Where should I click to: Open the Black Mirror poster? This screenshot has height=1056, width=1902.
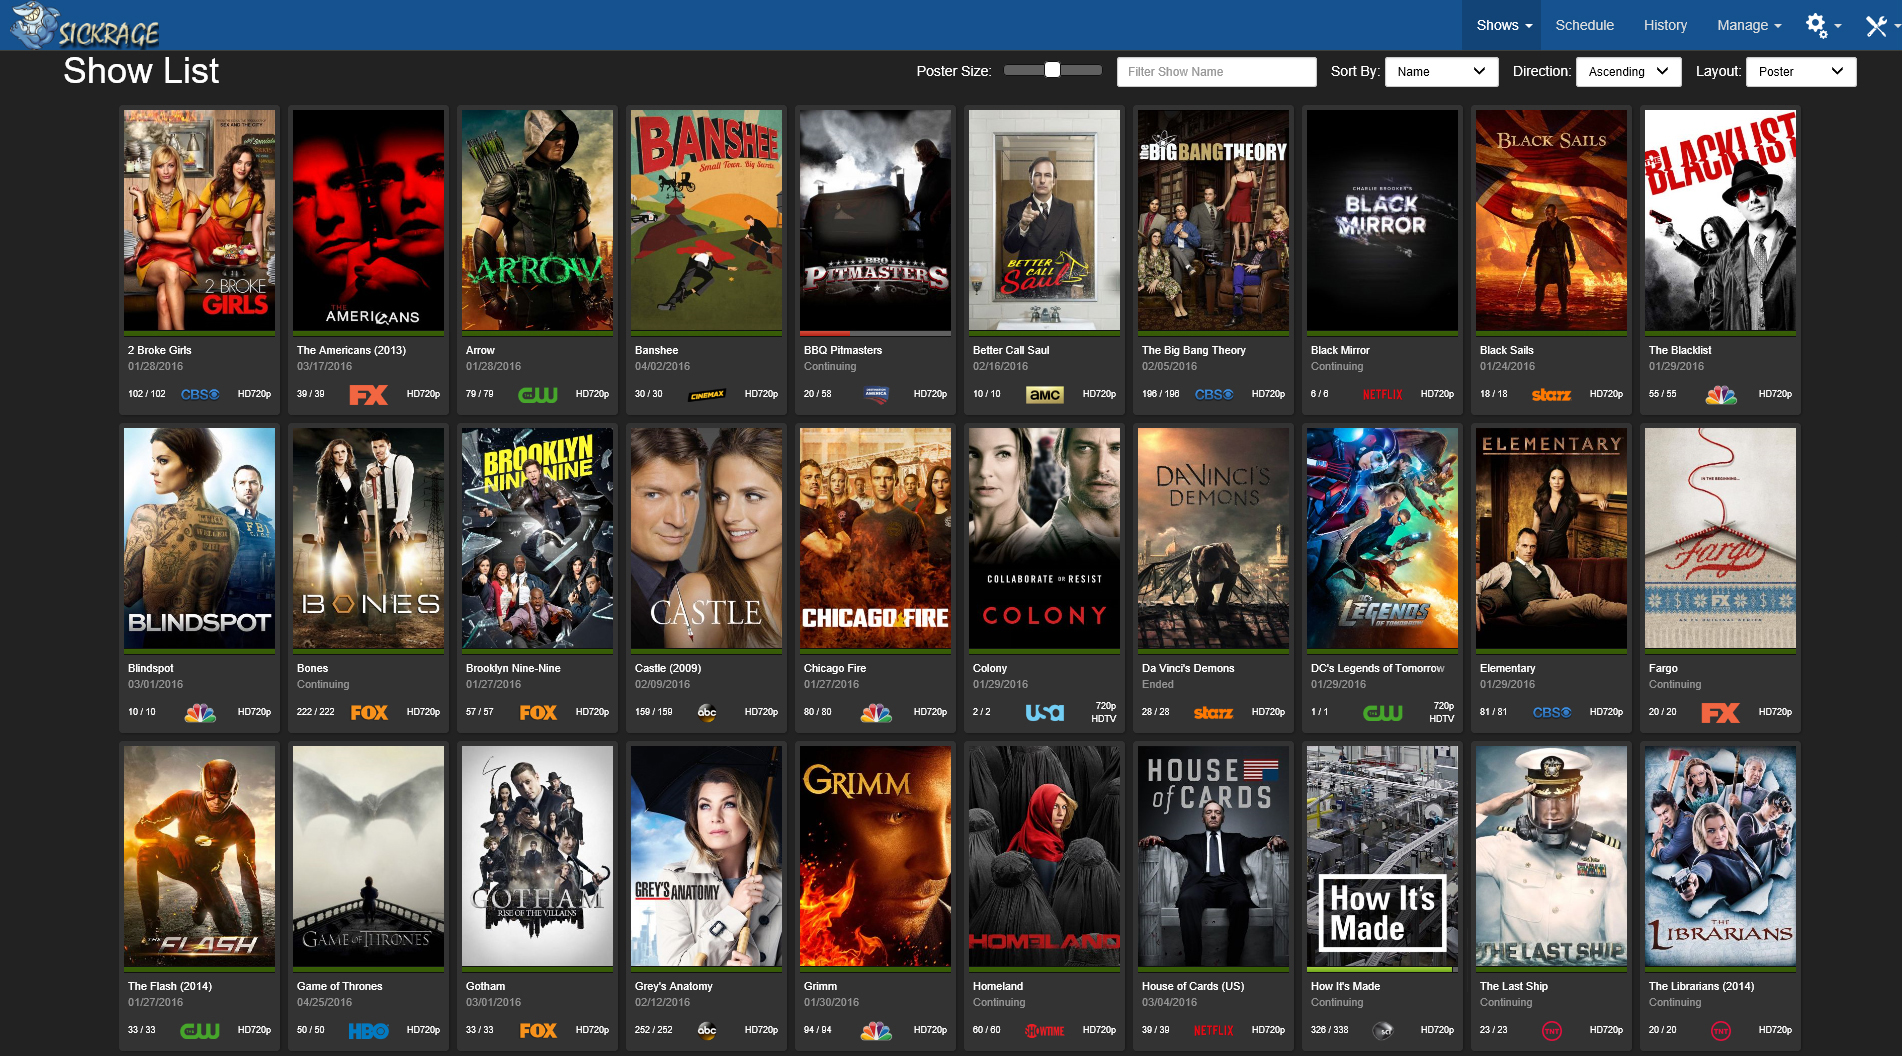point(1382,220)
